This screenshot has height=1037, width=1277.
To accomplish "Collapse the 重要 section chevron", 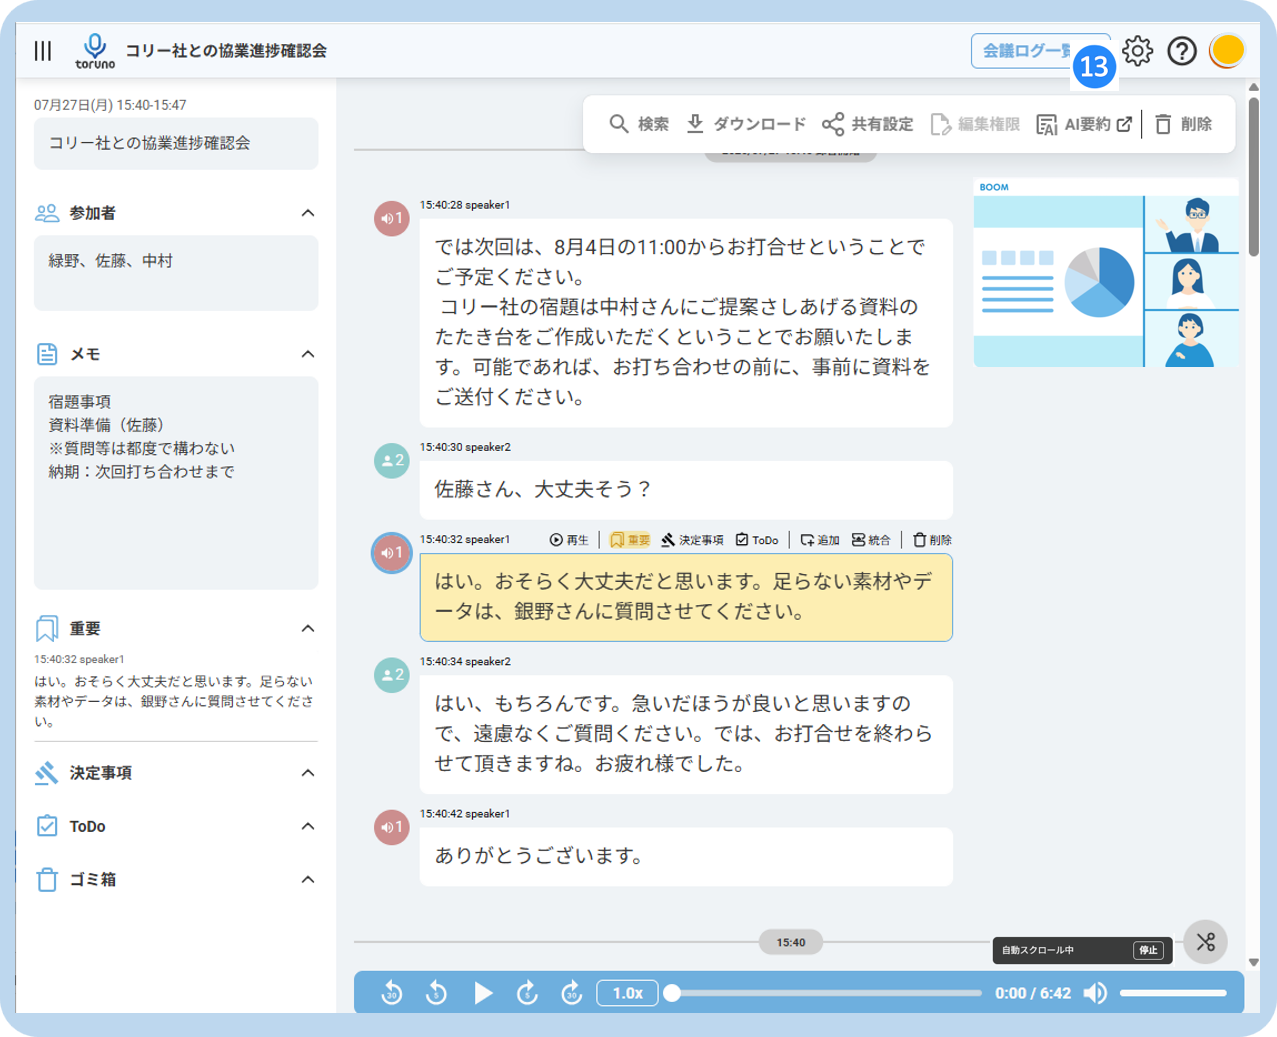I will pyautogui.click(x=308, y=628).
